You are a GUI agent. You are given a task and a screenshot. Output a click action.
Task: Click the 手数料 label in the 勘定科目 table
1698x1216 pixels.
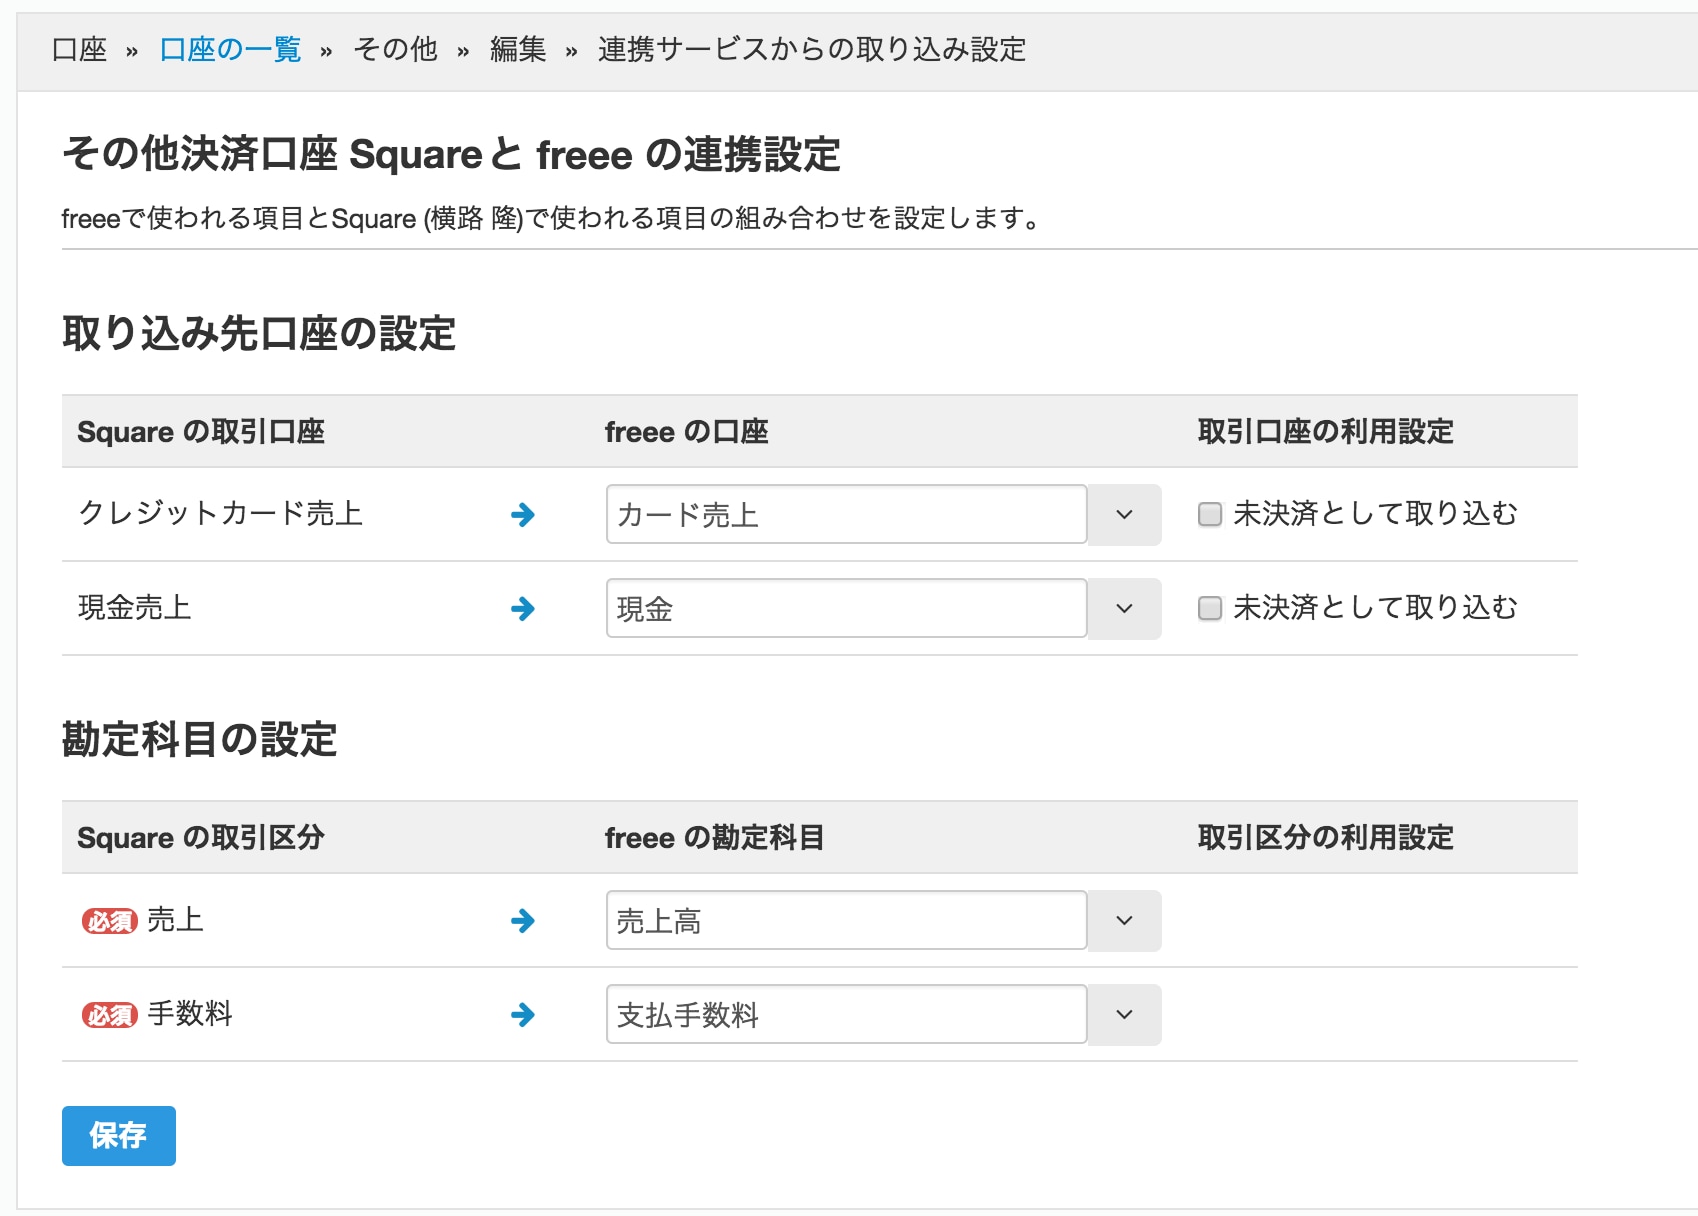click(190, 1014)
